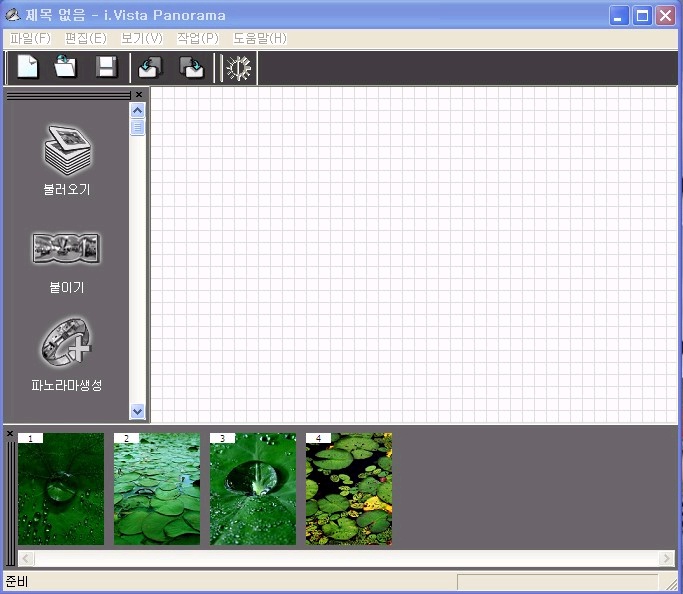Click the 불러오기 photo stack icon
This screenshot has width=683, height=594.
pos(67,150)
